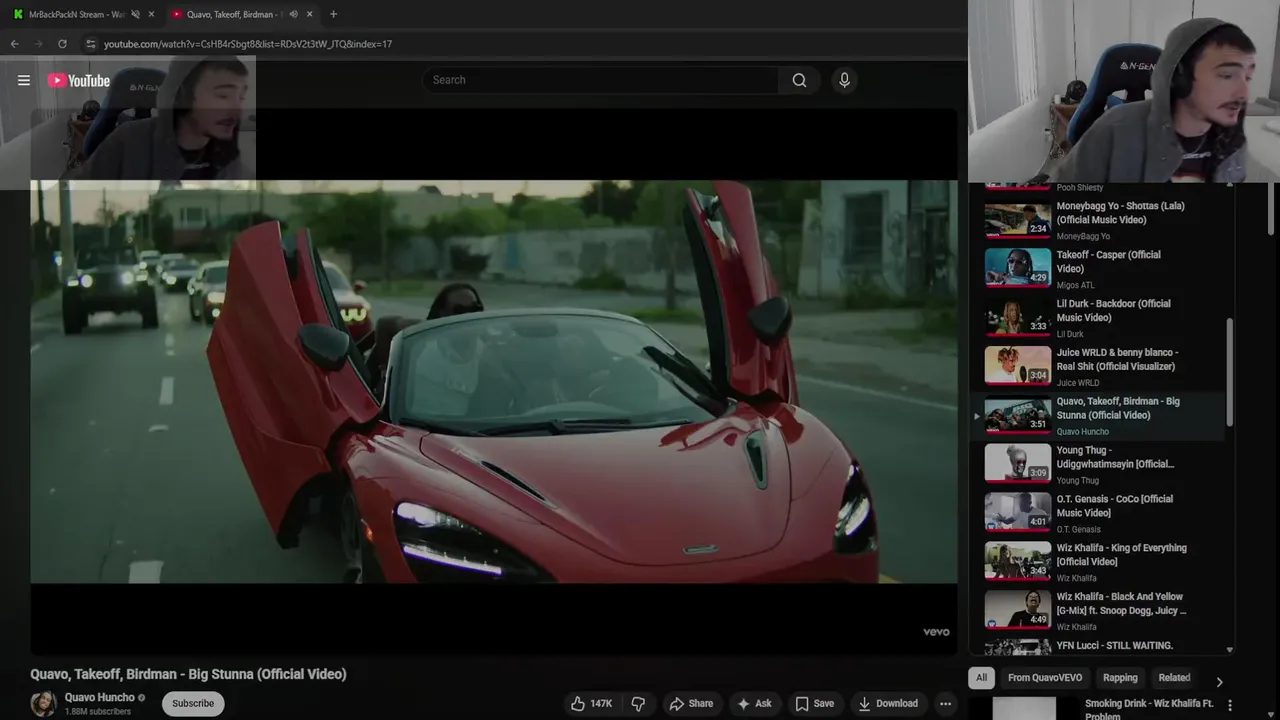This screenshot has height=720, width=1280.
Task: Open Quavo Huncho channel name link
Action: pyautogui.click(x=99, y=697)
